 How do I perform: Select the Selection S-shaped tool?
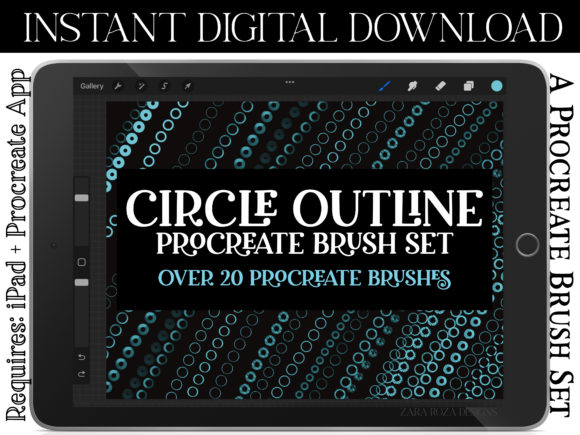[165, 86]
